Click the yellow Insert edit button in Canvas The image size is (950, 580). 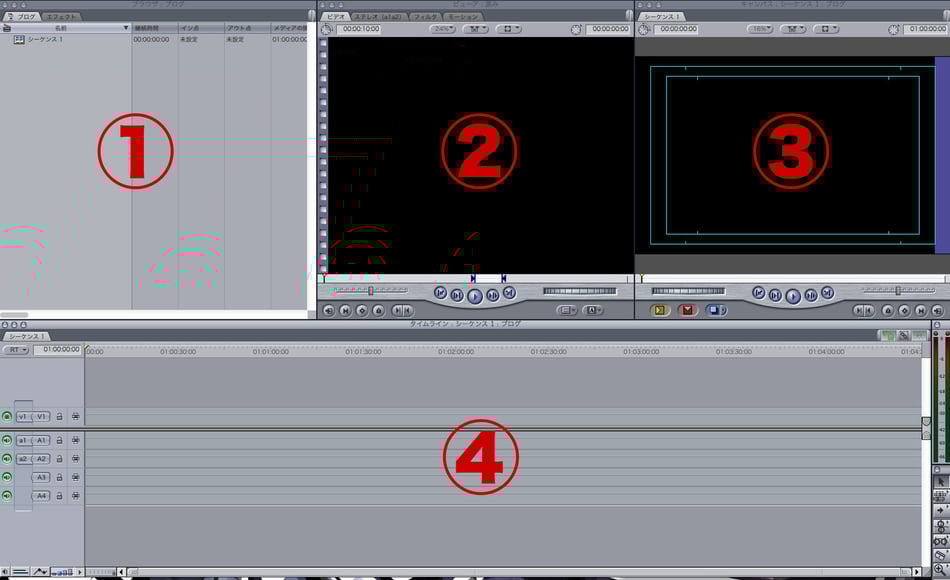click(659, 310)
